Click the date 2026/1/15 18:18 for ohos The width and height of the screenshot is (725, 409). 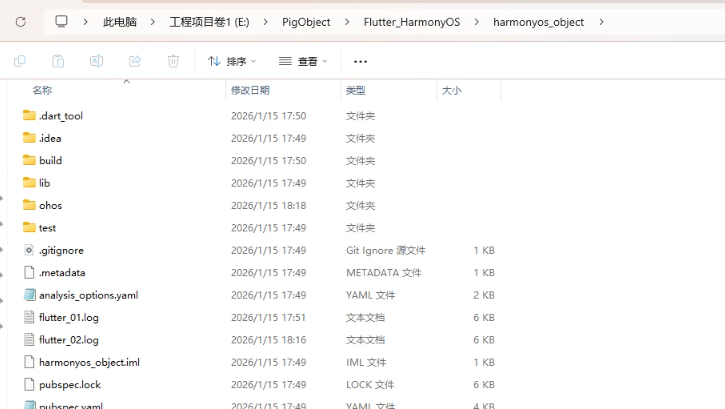point(269,205)
